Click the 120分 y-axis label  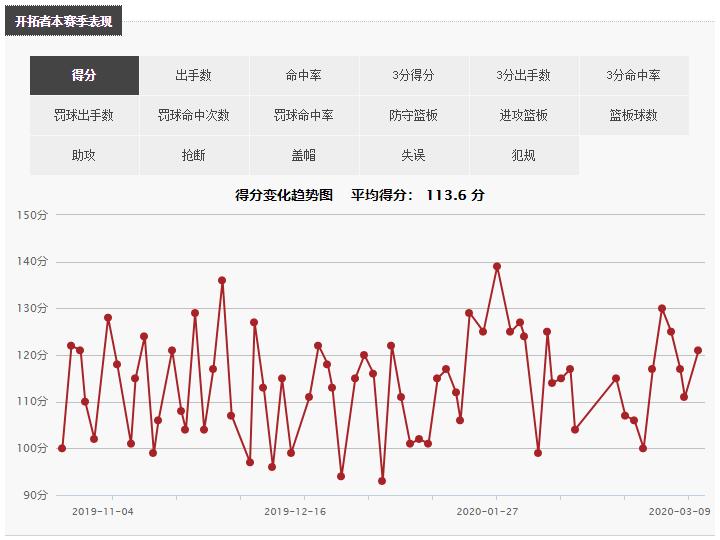click(32, 355)
